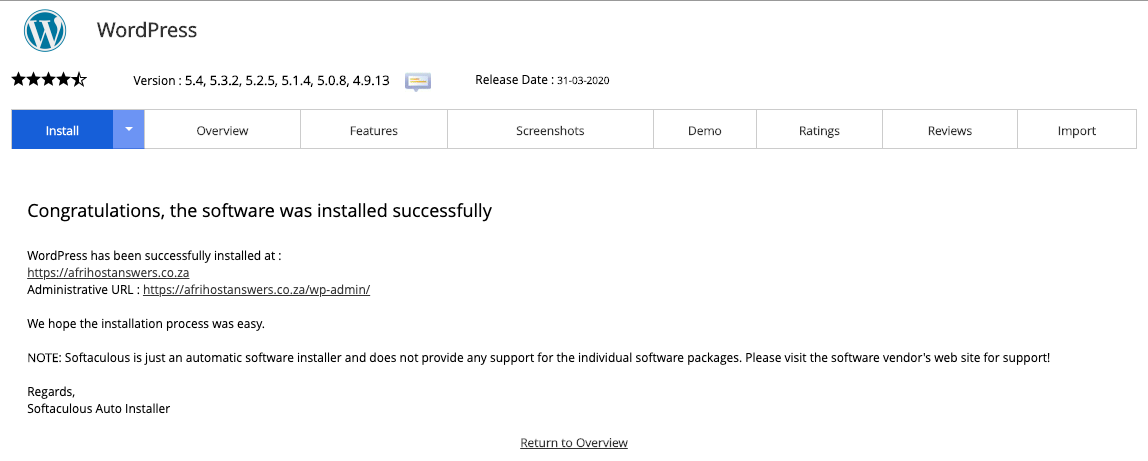Click the Congratulations success heading

pyautogui.click(x=259, y=211)
